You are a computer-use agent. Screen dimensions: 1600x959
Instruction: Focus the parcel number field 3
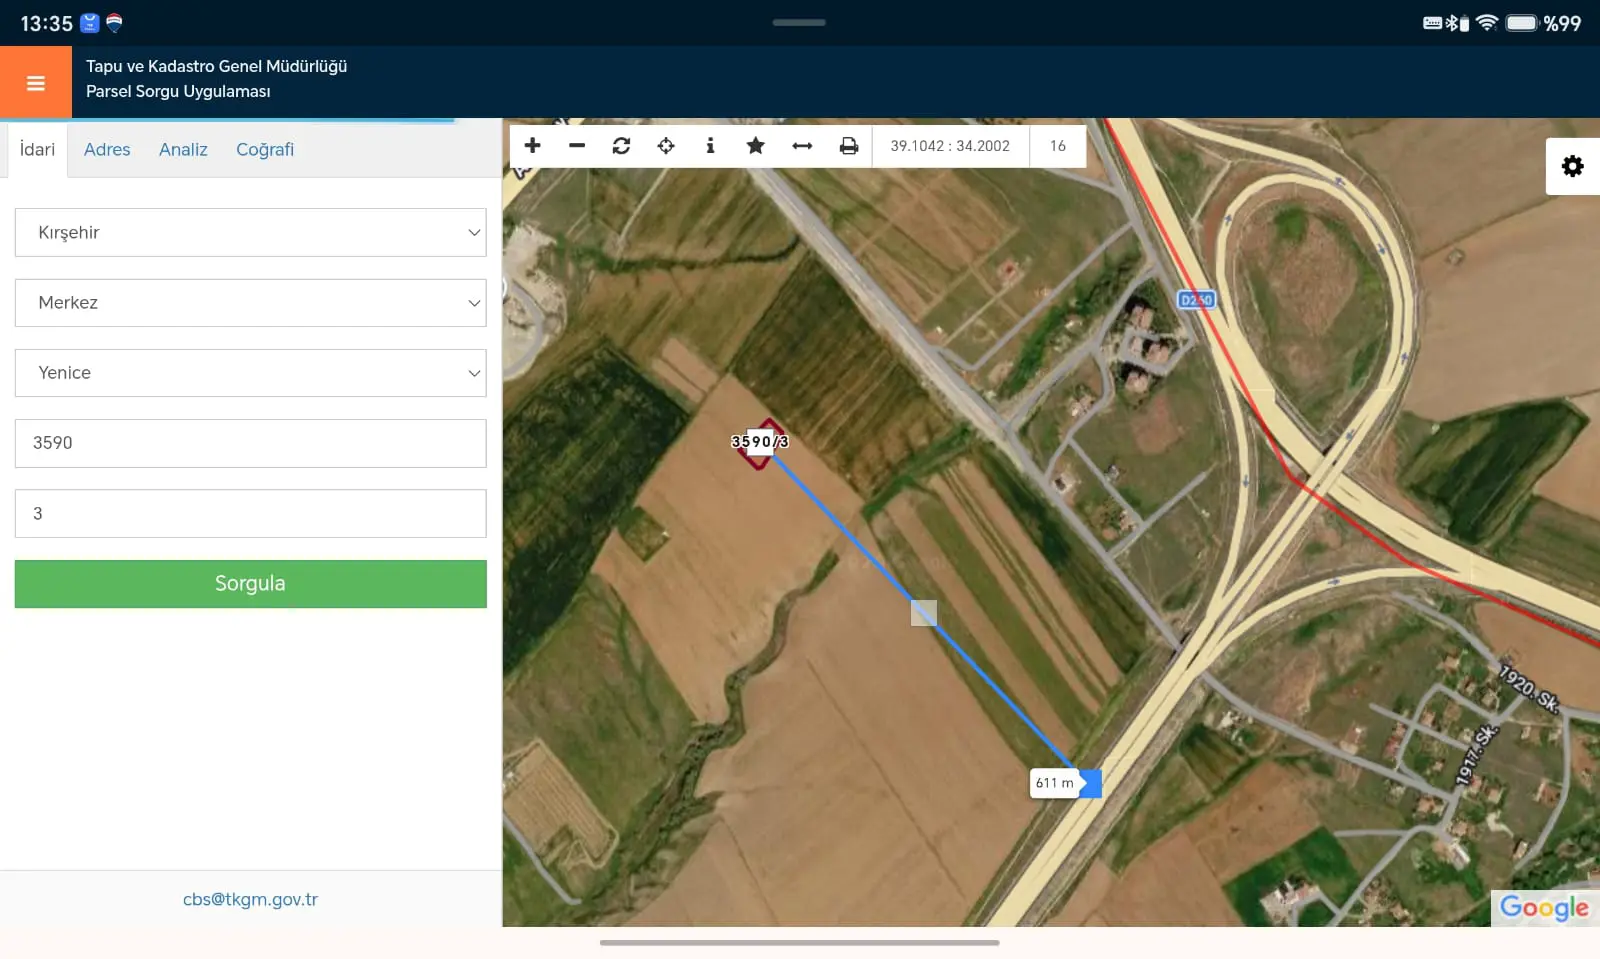point(250,513)
